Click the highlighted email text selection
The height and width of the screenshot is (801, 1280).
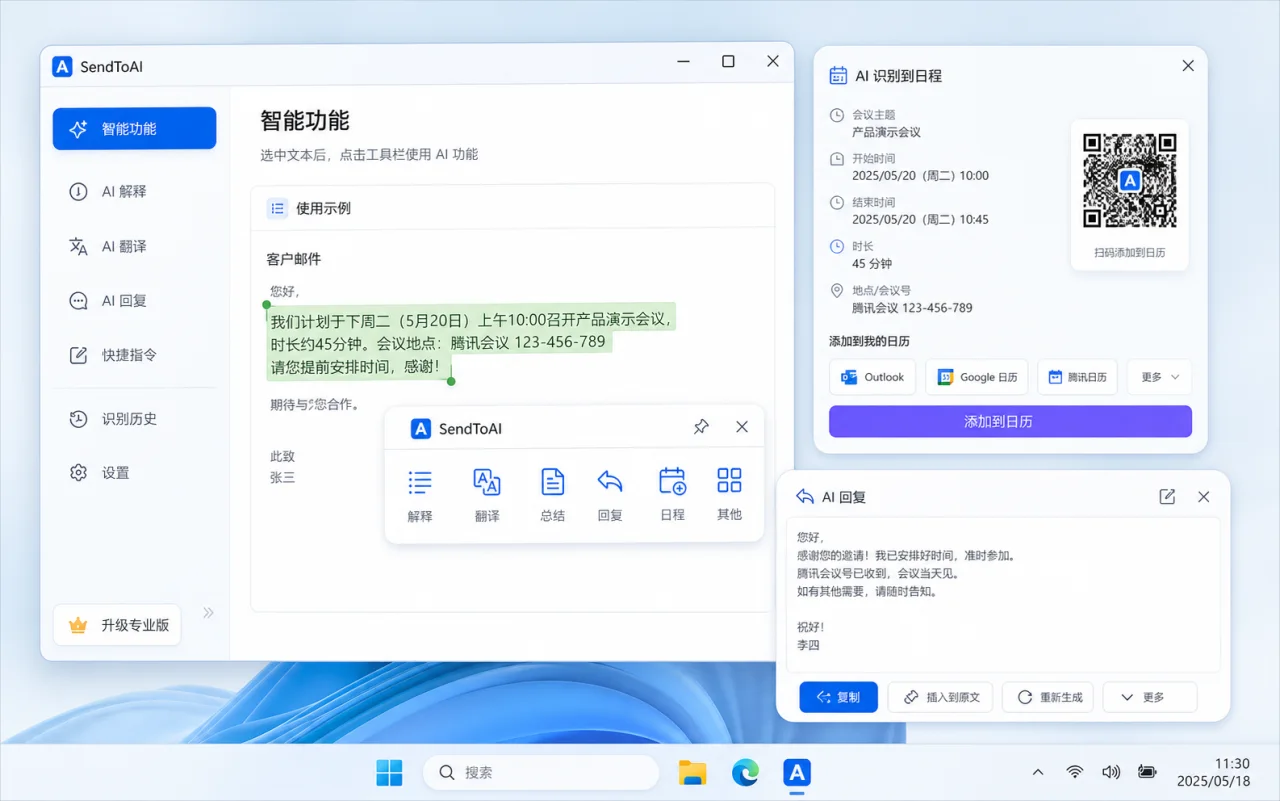point(471,343)
